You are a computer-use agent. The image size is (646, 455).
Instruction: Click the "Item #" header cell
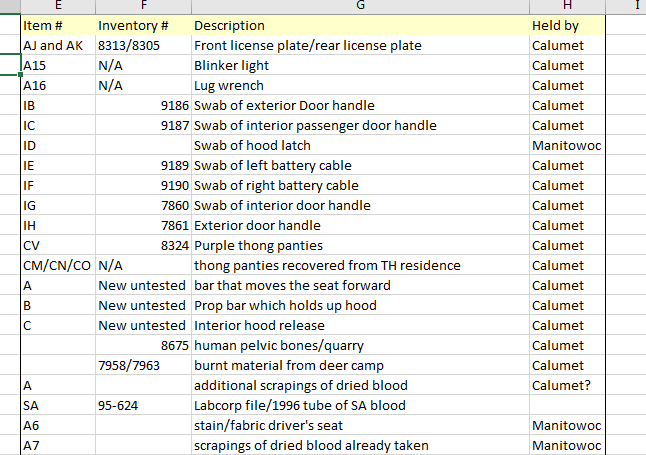pos(42,25)
